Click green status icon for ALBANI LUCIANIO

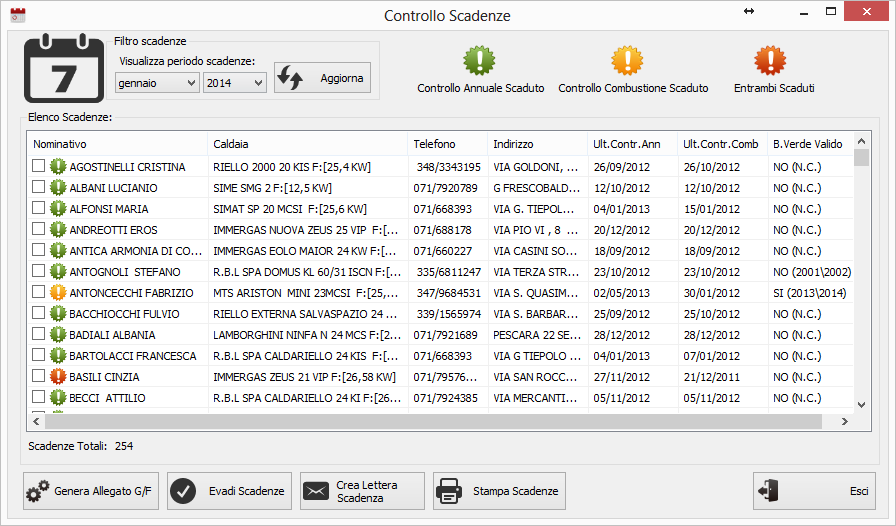point(58,188)
